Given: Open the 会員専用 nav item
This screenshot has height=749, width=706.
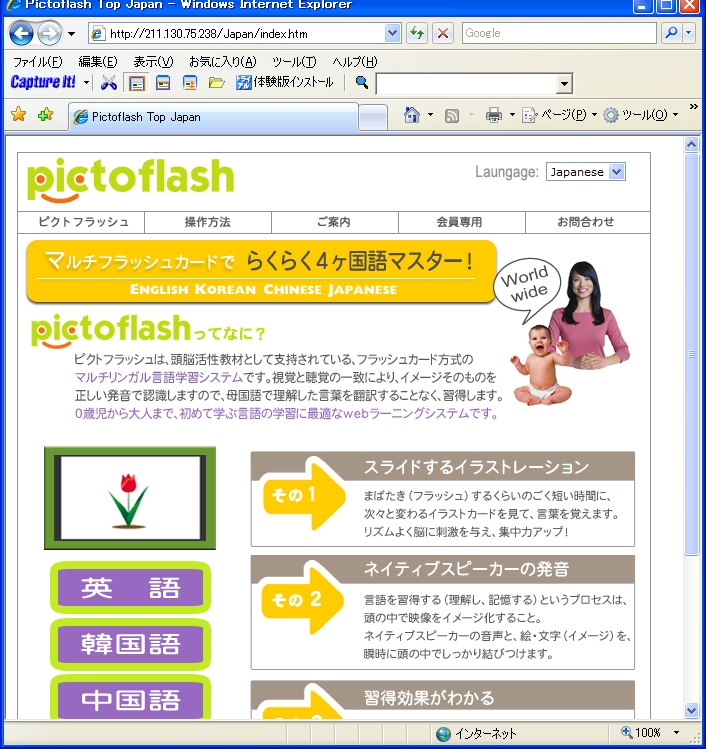Looking at the screenshot, I should (461, 222).
